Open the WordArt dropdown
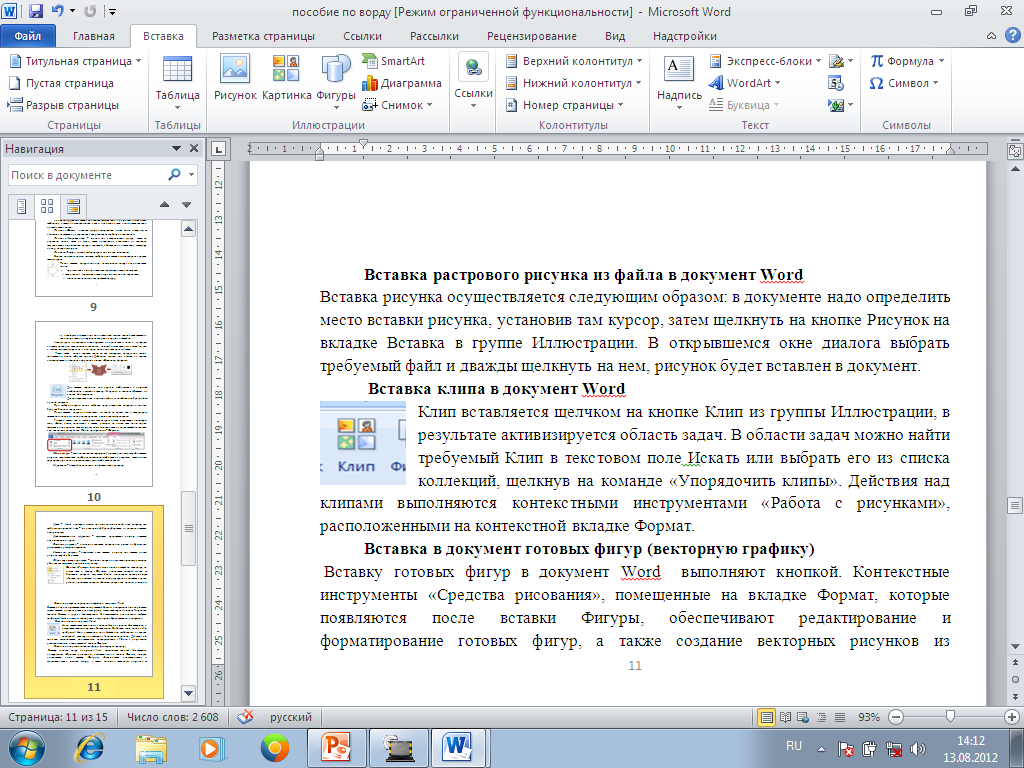The width and height of the screenshot is (1024, 768). pos(777,83)
